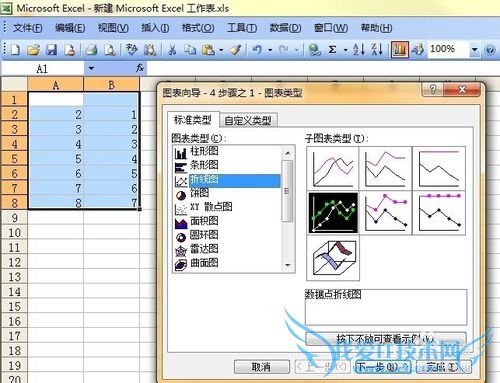Click the fx insert function icon
Image resolution: width=500 pixels, height=383 pixels.
140,68
